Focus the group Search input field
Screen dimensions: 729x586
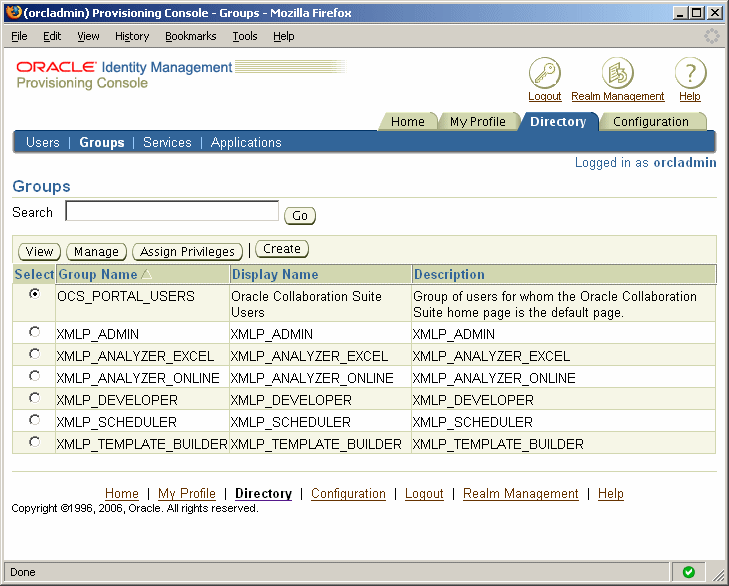pos(172,211)
